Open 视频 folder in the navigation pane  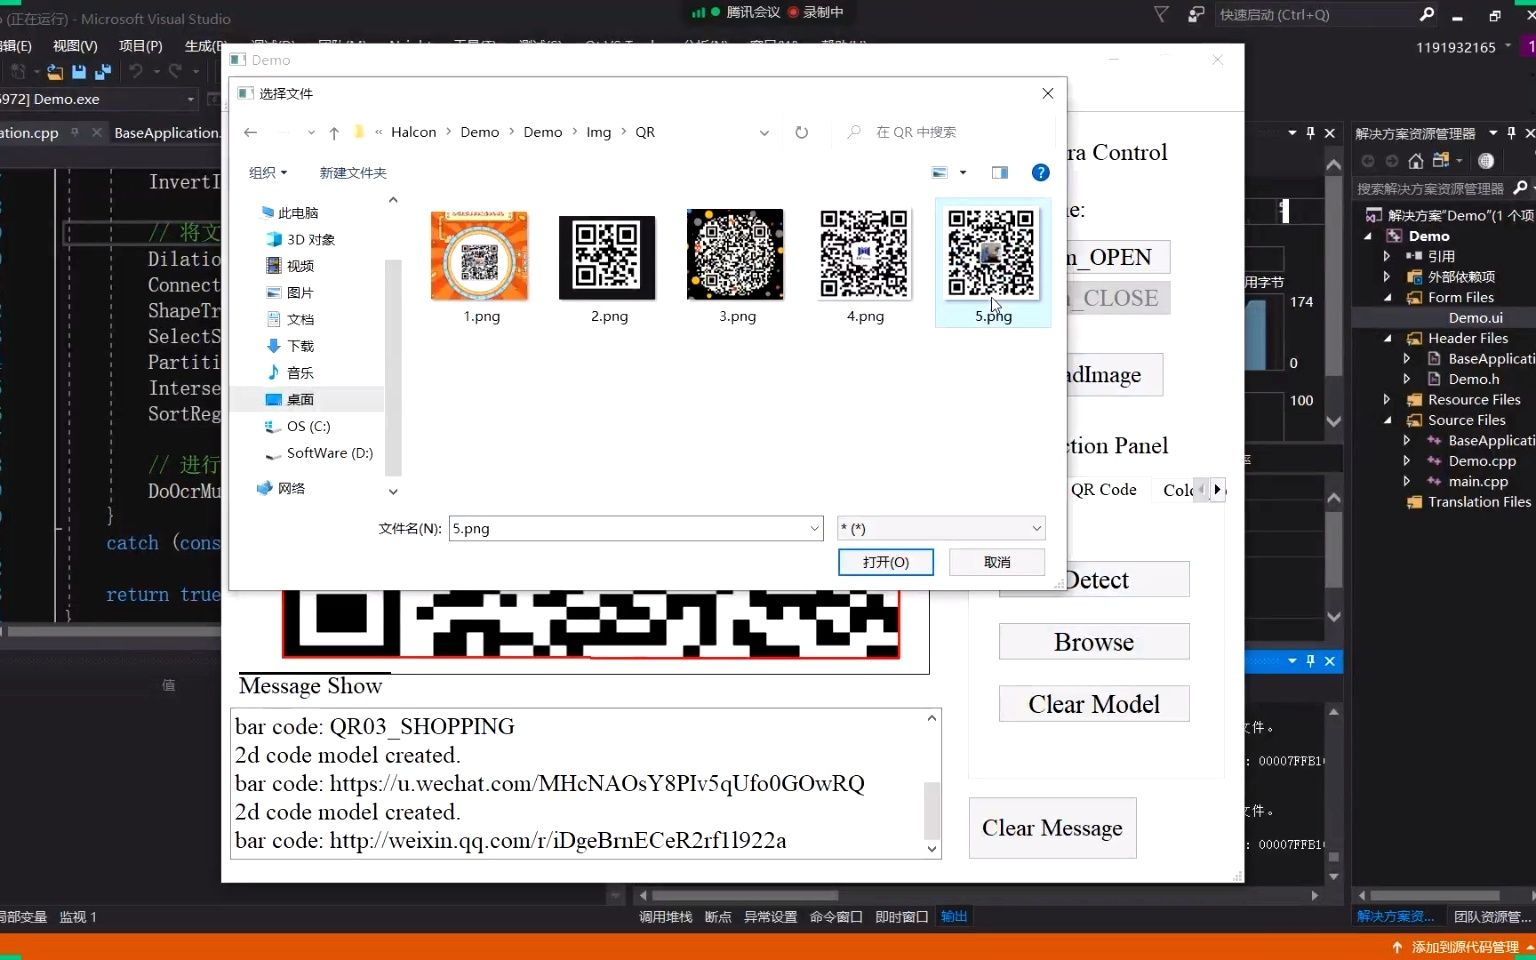(x=300, y=265)
